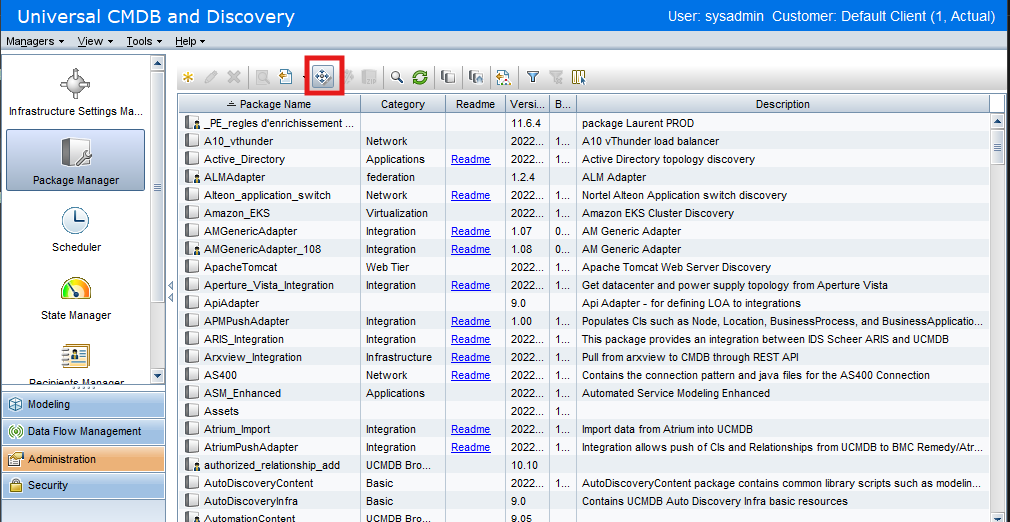Click the Security padlock icon
The width and height of the screenshot is (1010, 522).
14,485
